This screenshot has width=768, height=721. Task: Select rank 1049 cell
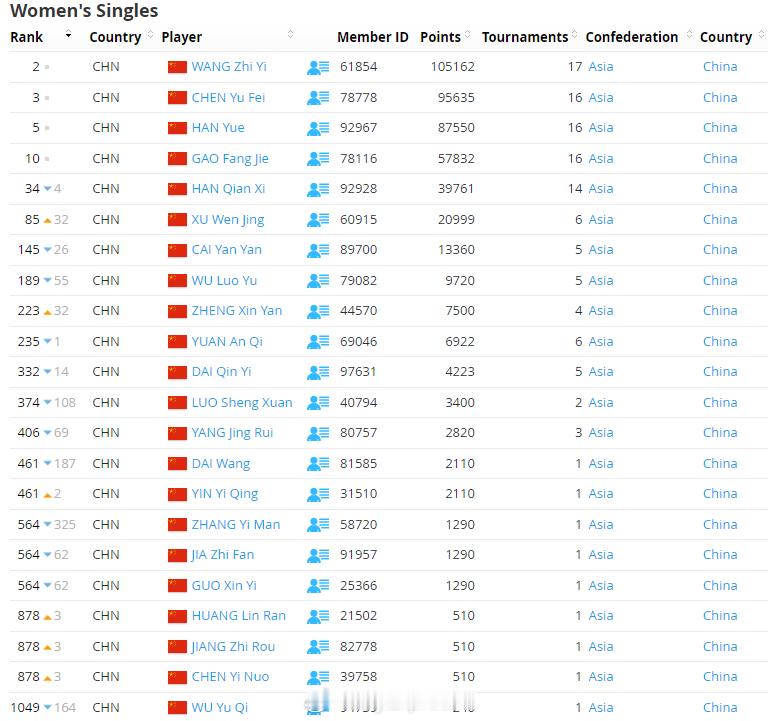[25, 707]
